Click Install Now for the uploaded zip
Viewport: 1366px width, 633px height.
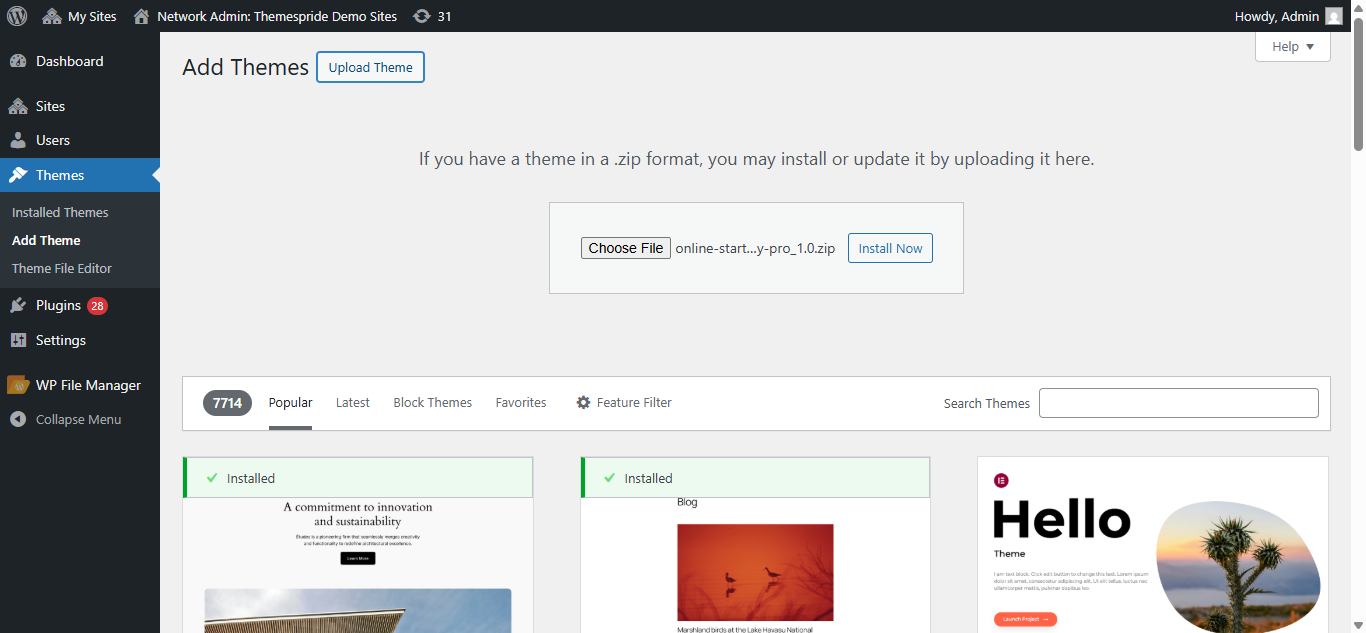[889, 247]
